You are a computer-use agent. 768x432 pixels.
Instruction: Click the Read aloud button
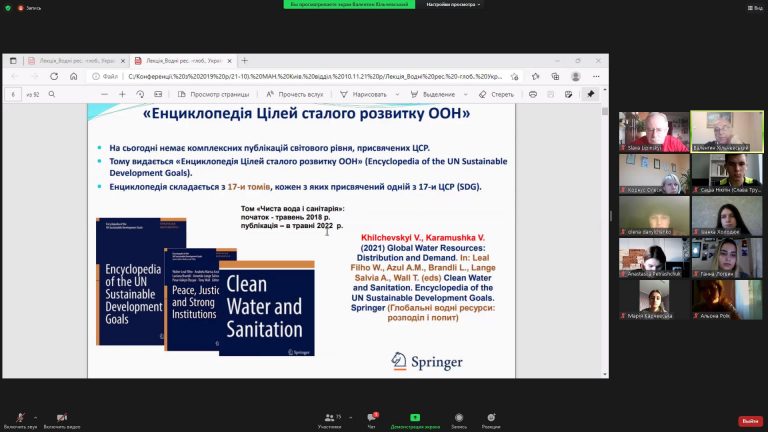coord(295,95)
